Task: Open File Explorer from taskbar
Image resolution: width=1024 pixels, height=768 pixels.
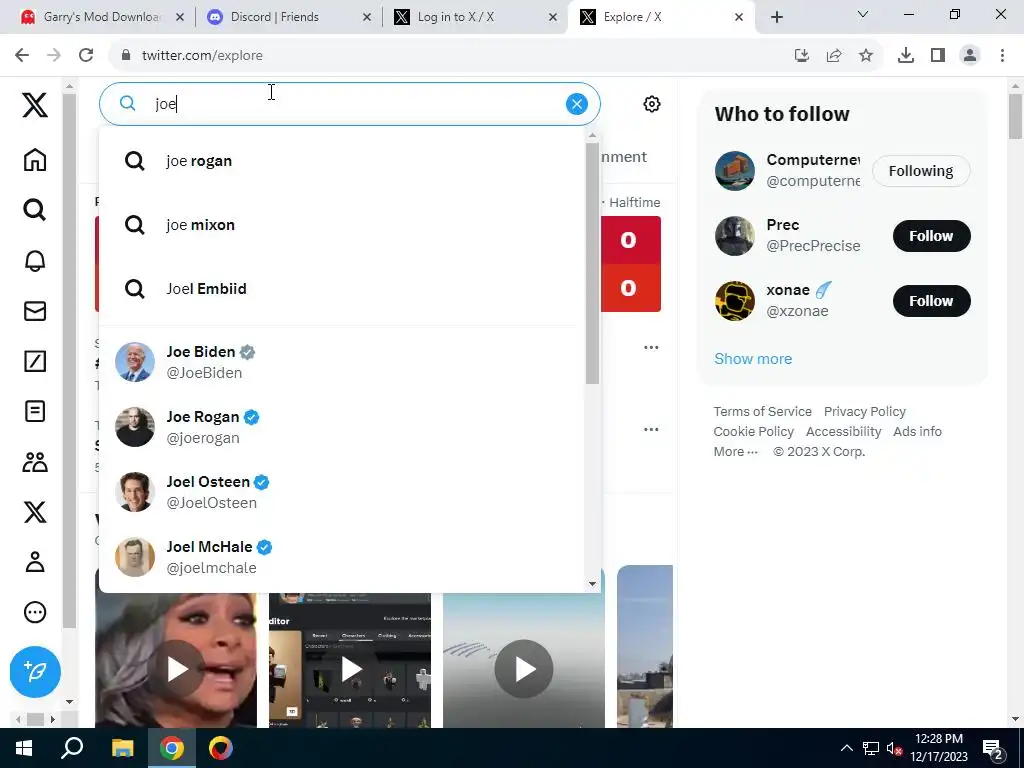Action: [x=122, y=748]
